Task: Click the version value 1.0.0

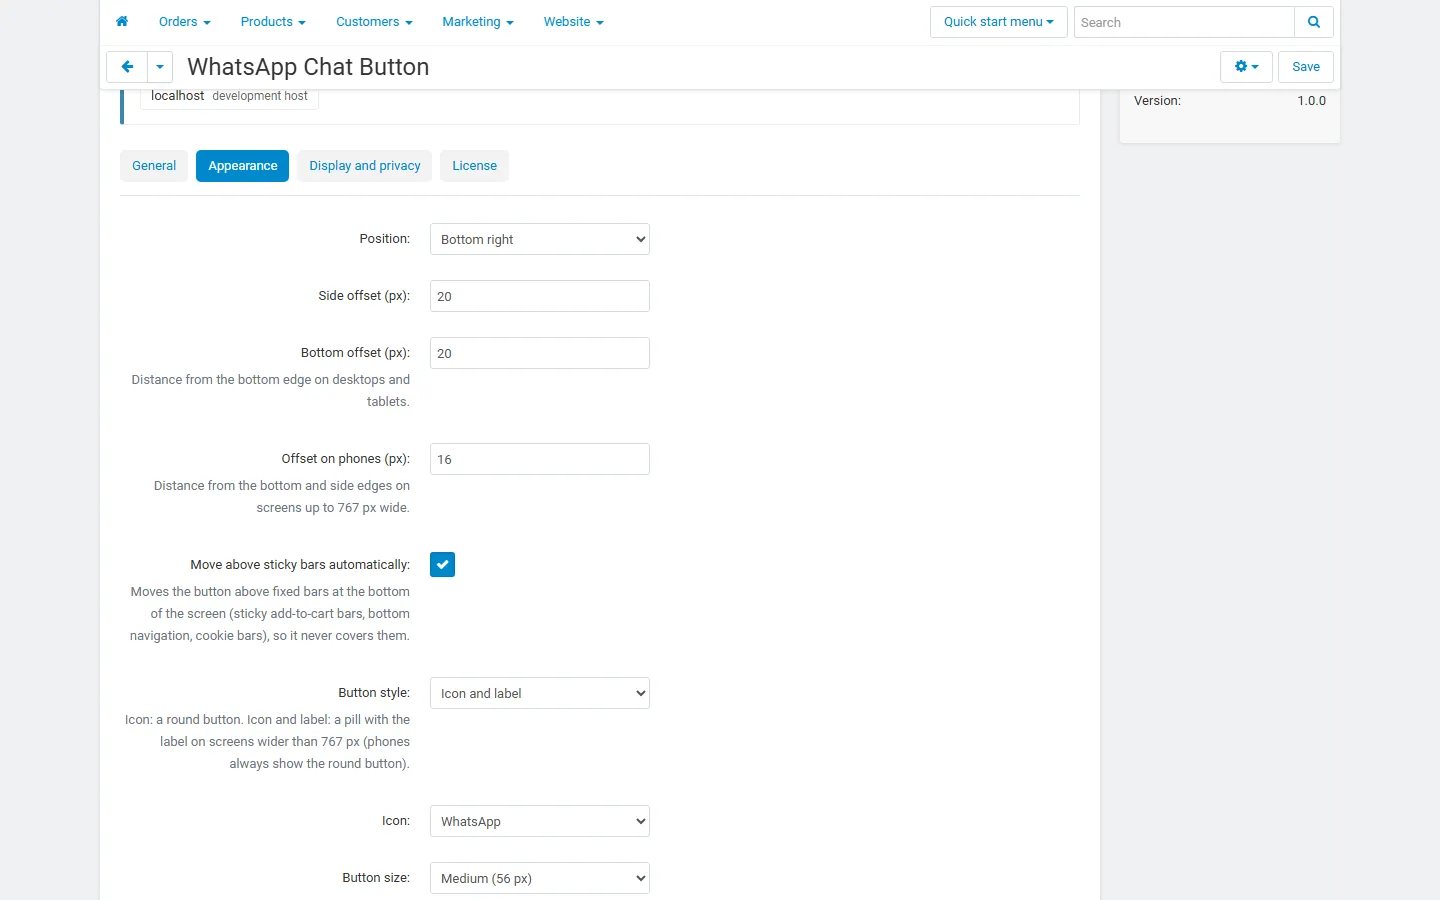Action: (1312, 101)
